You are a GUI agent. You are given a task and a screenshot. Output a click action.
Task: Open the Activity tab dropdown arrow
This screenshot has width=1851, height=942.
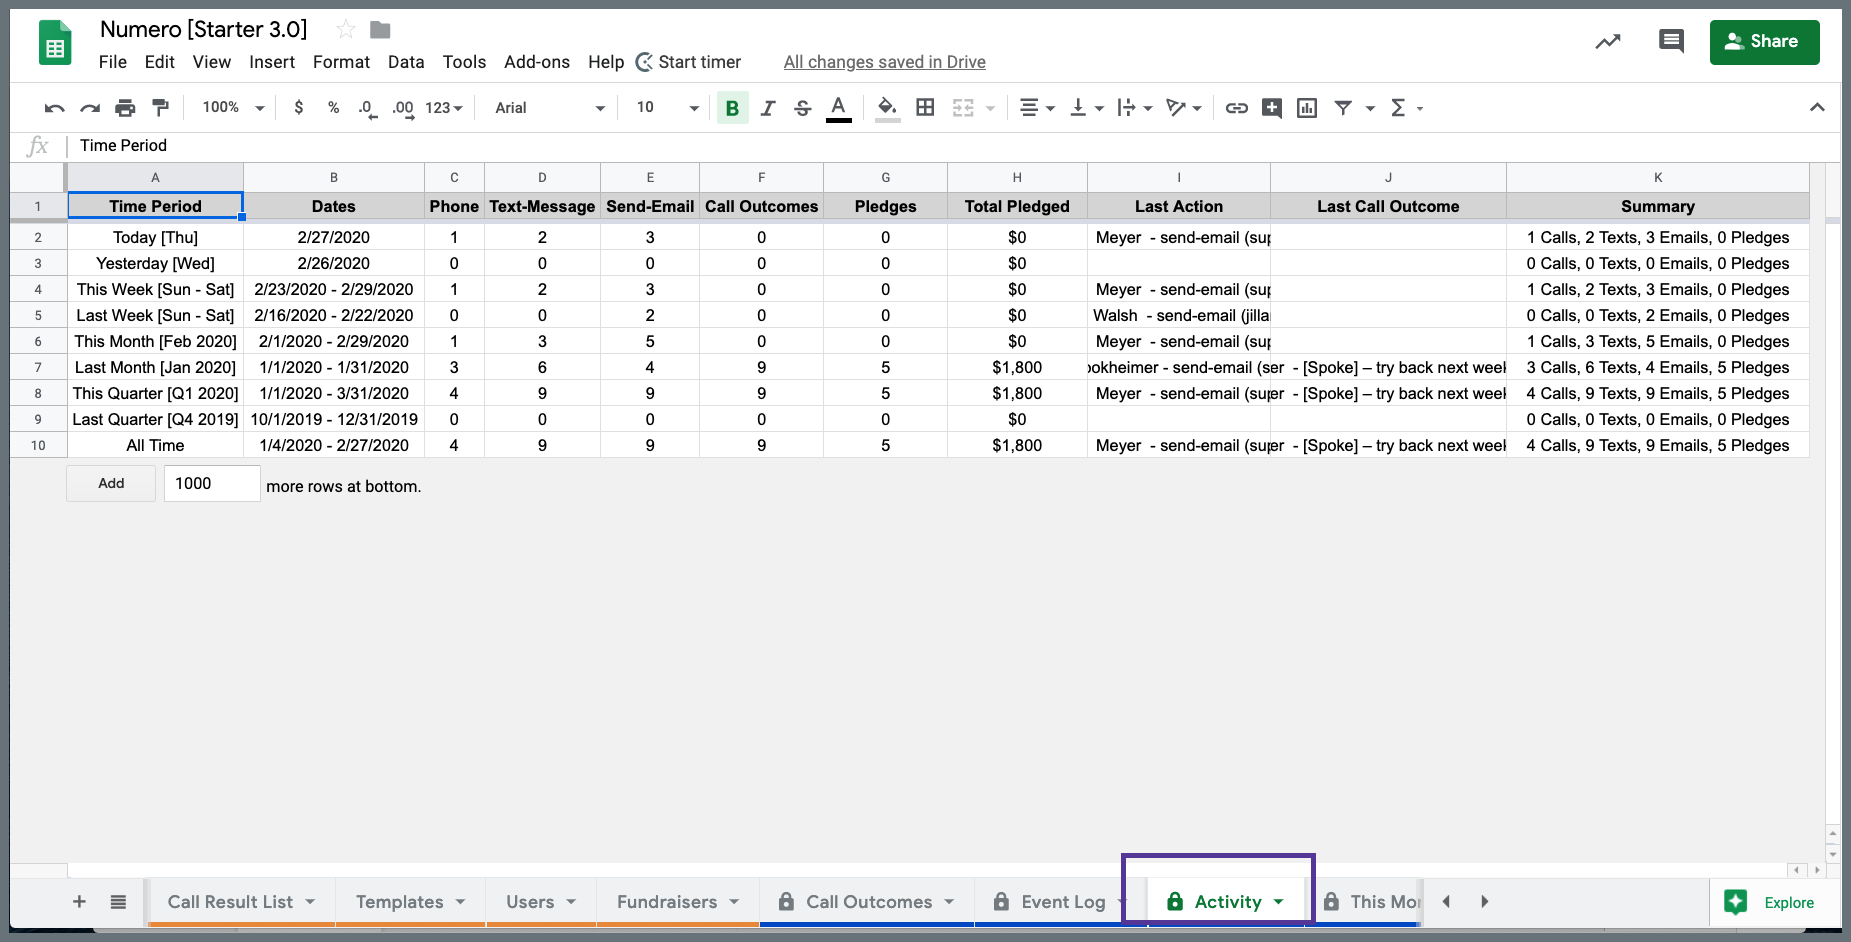click(x=1279, y=902)
